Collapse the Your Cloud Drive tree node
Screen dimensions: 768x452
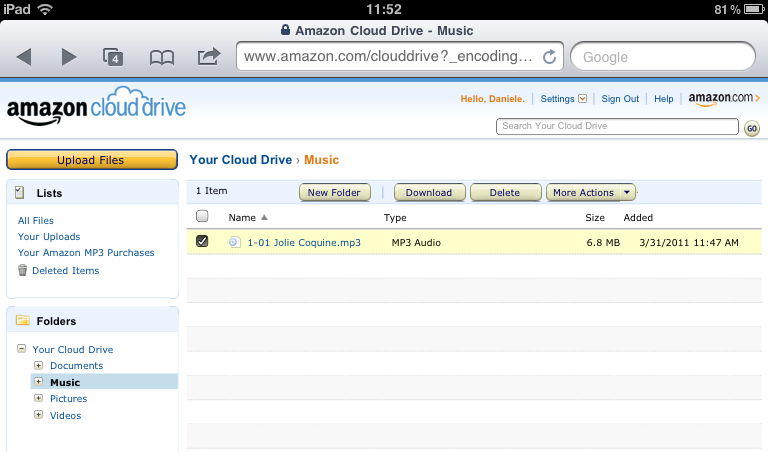coord(21,349)
